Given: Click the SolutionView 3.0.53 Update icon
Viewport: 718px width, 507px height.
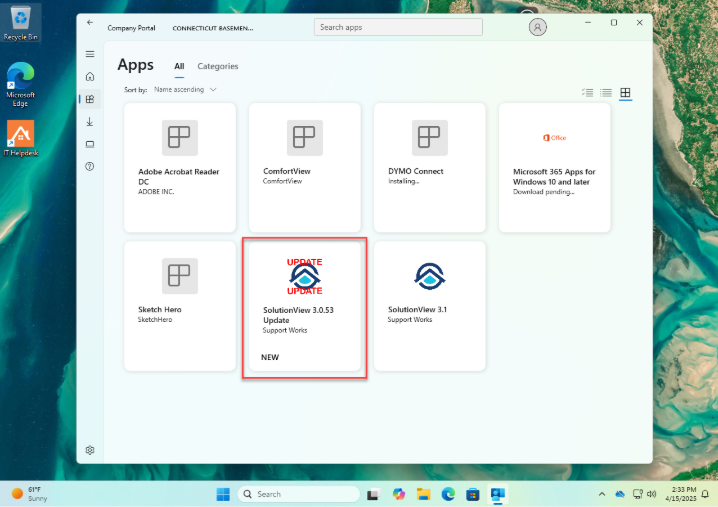Looking at the screenshot, I should pos(305,276).
